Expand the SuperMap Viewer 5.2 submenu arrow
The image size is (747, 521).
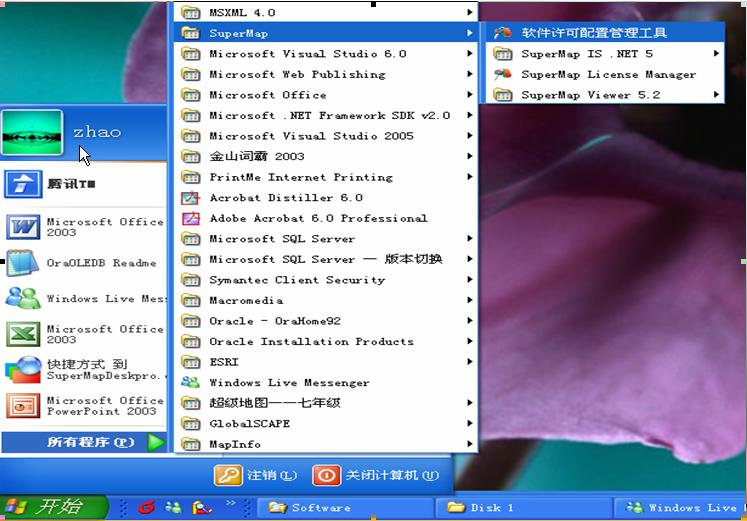pyautogui.click(x=716, y=94)
